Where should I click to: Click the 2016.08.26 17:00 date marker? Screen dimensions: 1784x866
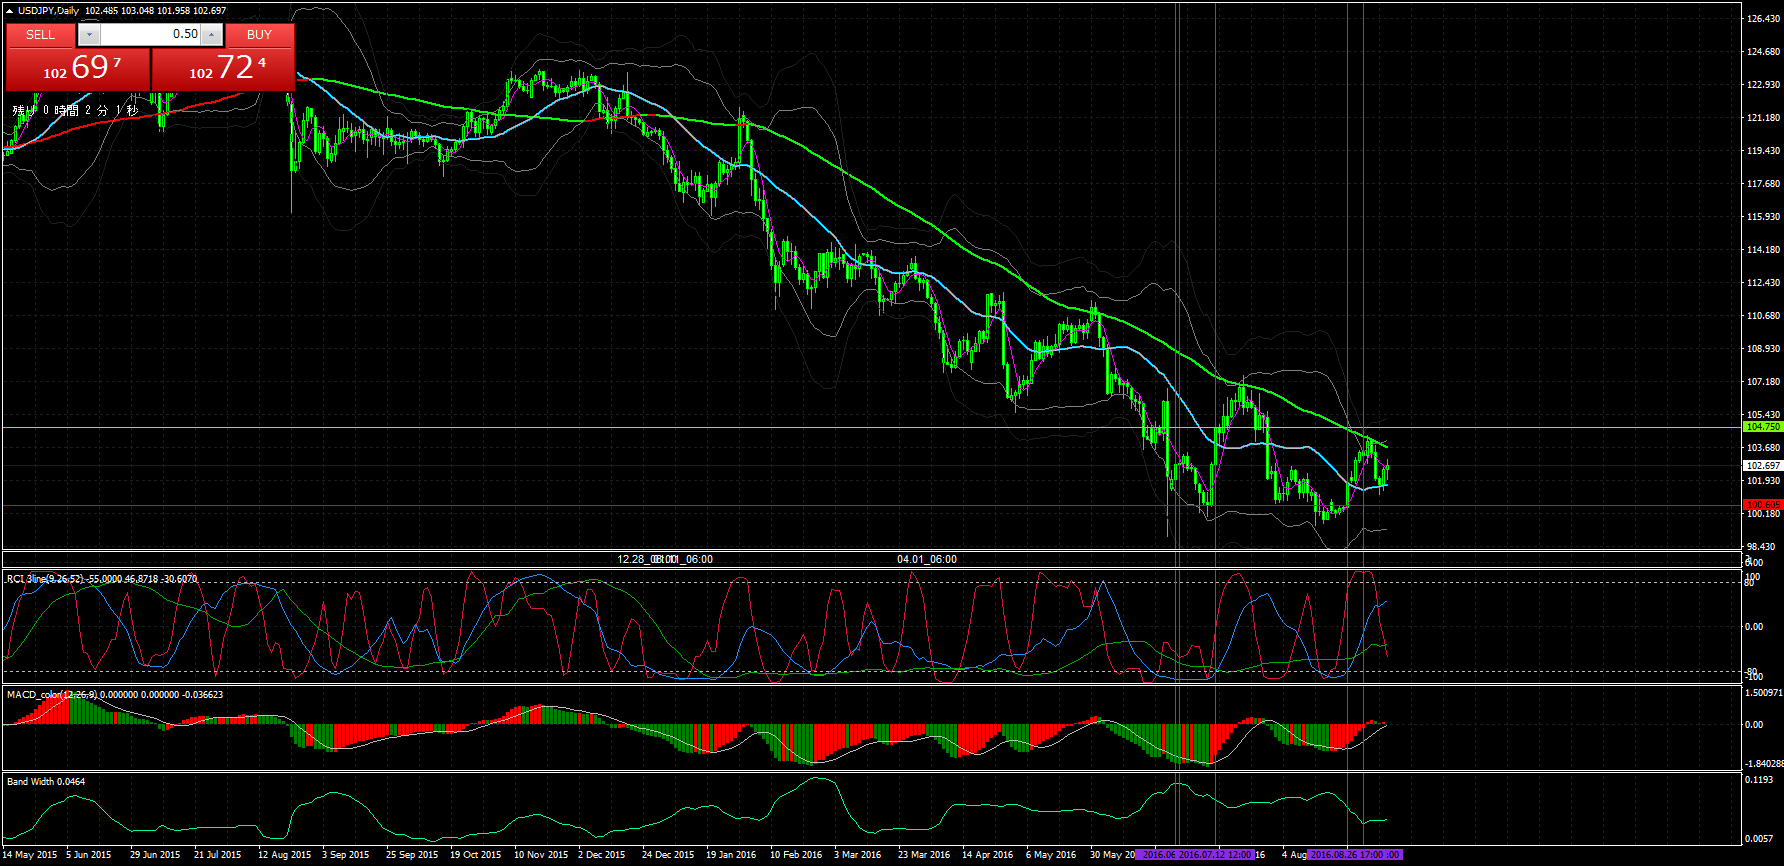(x=1355, y=855)
